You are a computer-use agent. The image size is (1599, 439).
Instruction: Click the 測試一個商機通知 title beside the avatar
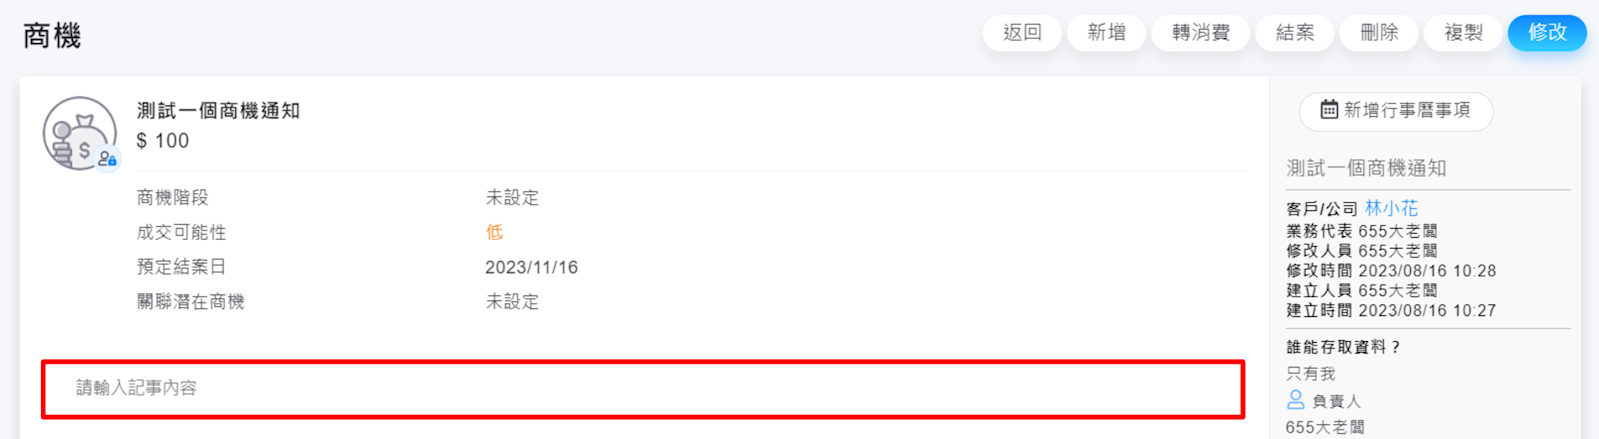click(x=218, y=111)
